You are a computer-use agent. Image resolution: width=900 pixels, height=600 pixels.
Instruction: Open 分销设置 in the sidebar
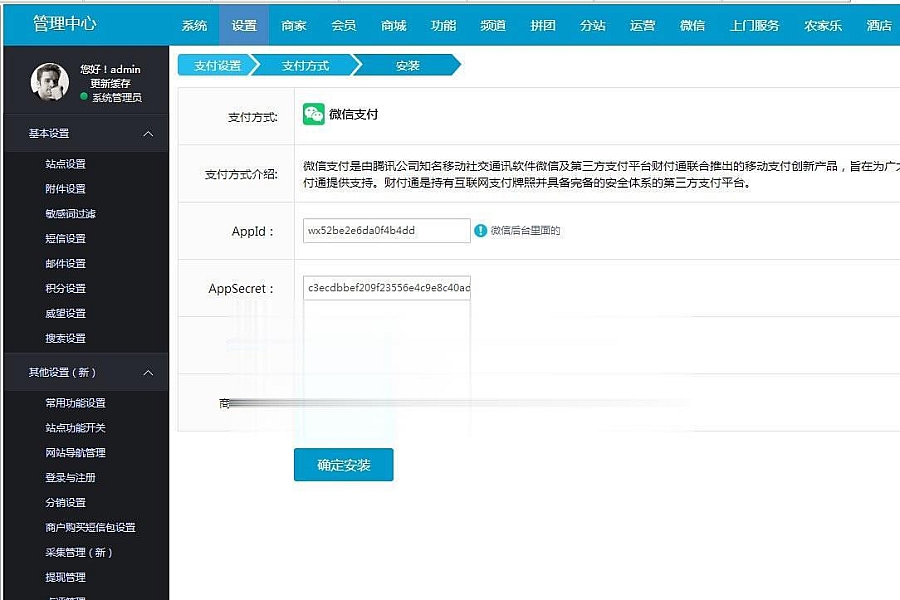point(65,502)
